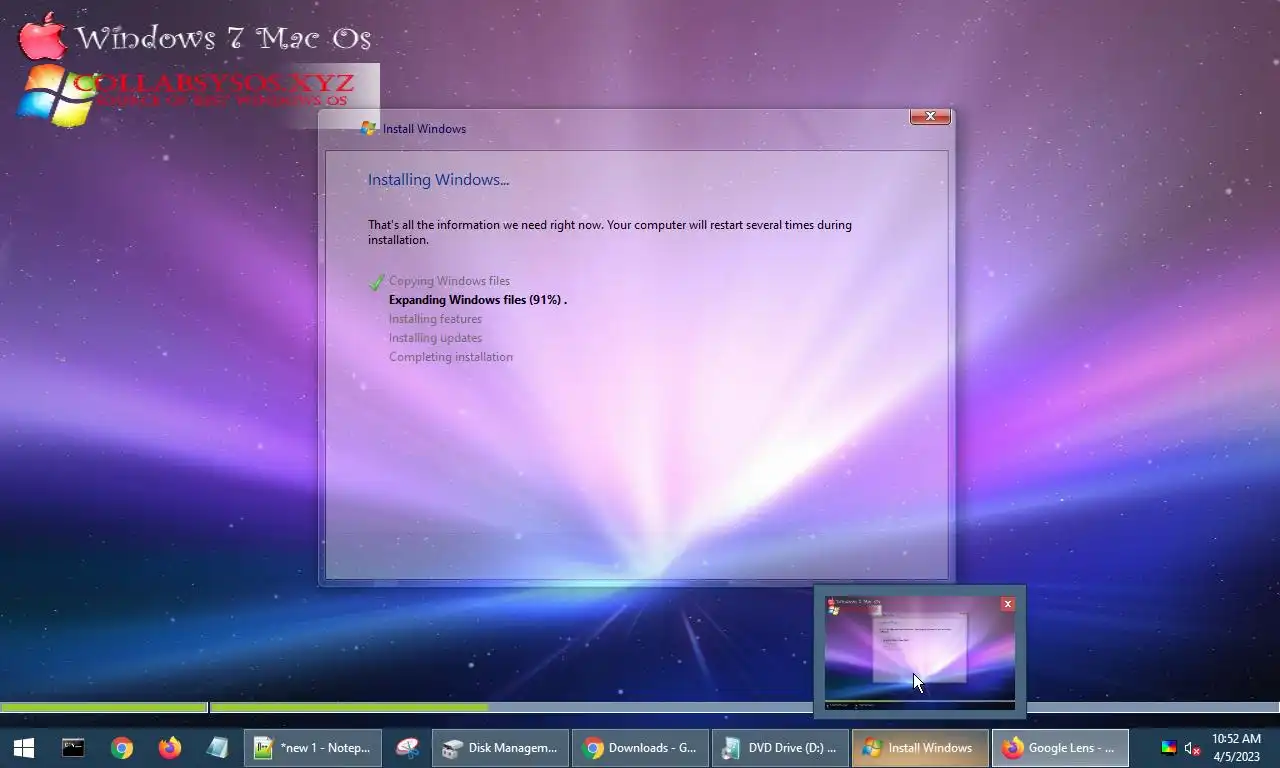Click the green checkmark beside Copying Windows files
This screenshot has width=1280, height=768.
click(376, 282)
